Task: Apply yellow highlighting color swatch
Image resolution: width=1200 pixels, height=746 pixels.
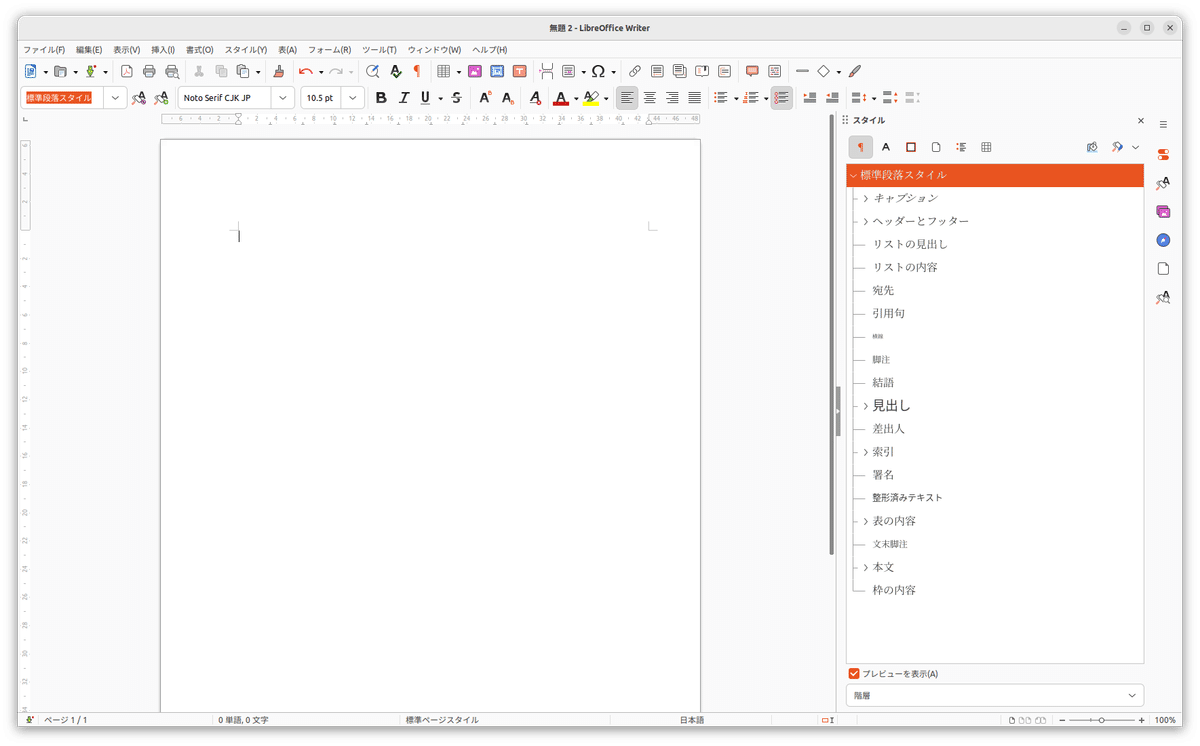Action: coord(591,98)
